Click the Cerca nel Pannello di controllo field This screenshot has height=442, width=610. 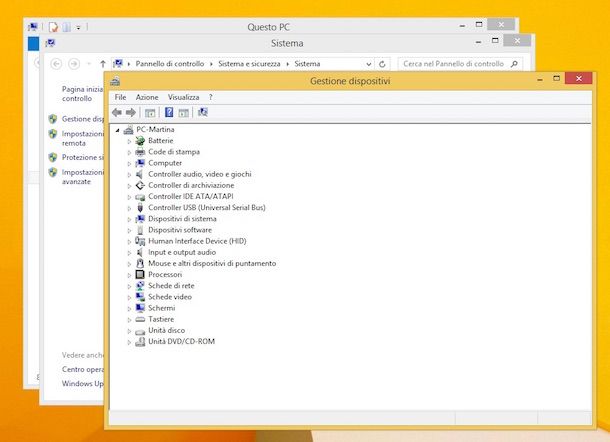tap(460, 64)
